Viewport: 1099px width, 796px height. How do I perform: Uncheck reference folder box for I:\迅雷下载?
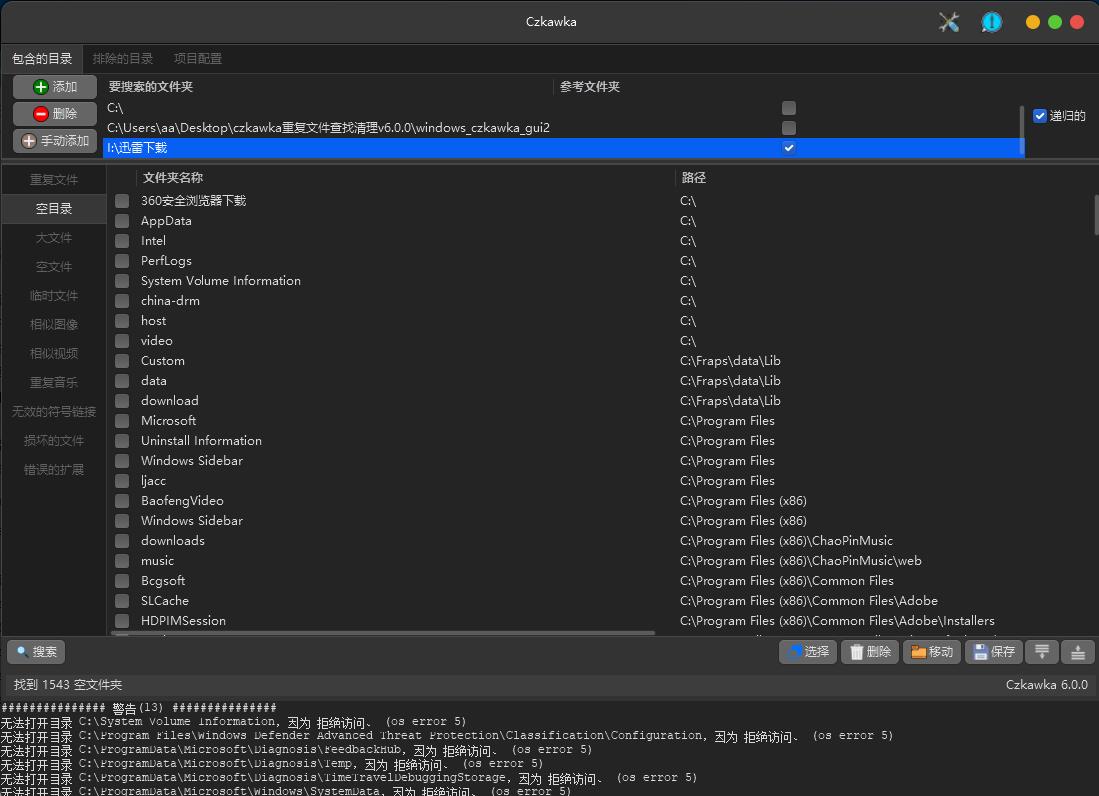click(x=789, y=148)
